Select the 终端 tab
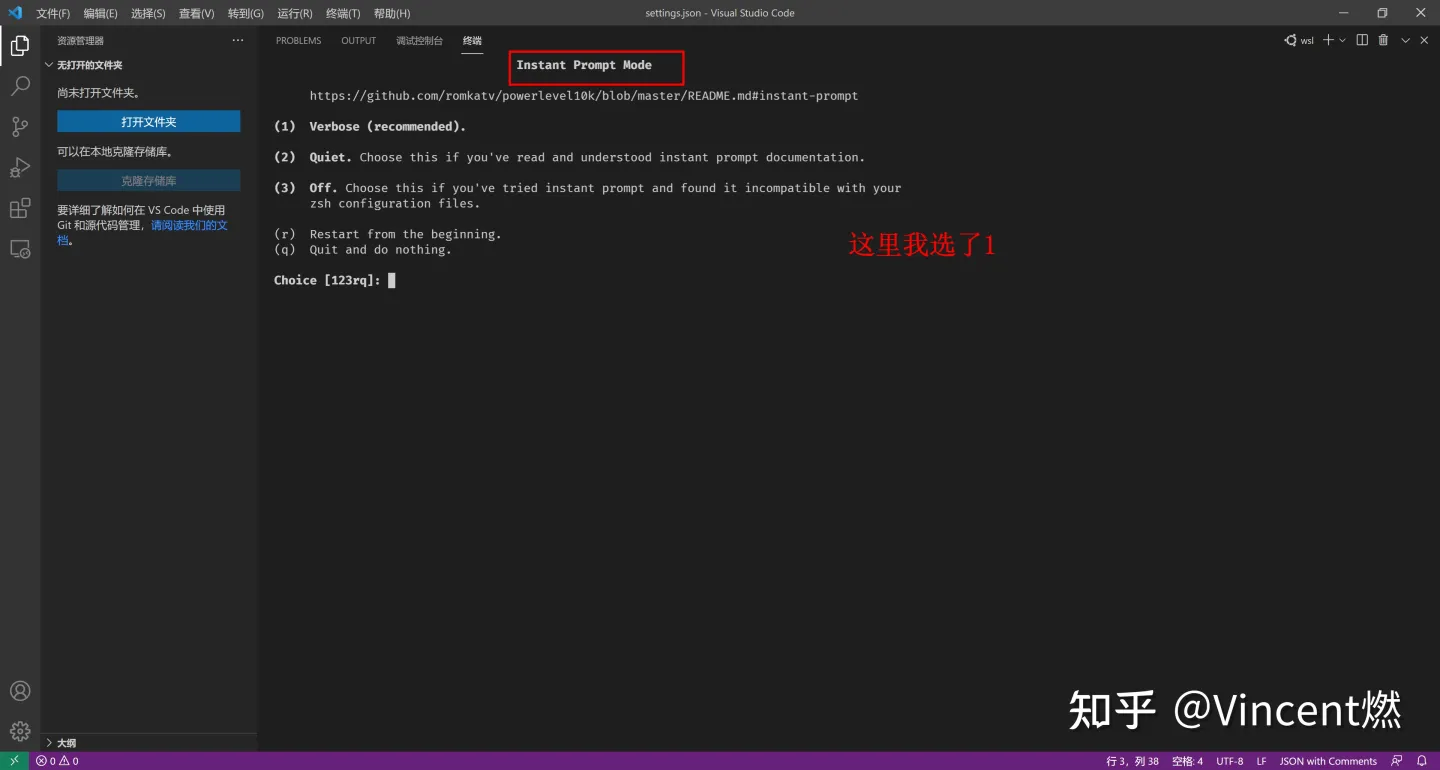 [472, 41]
